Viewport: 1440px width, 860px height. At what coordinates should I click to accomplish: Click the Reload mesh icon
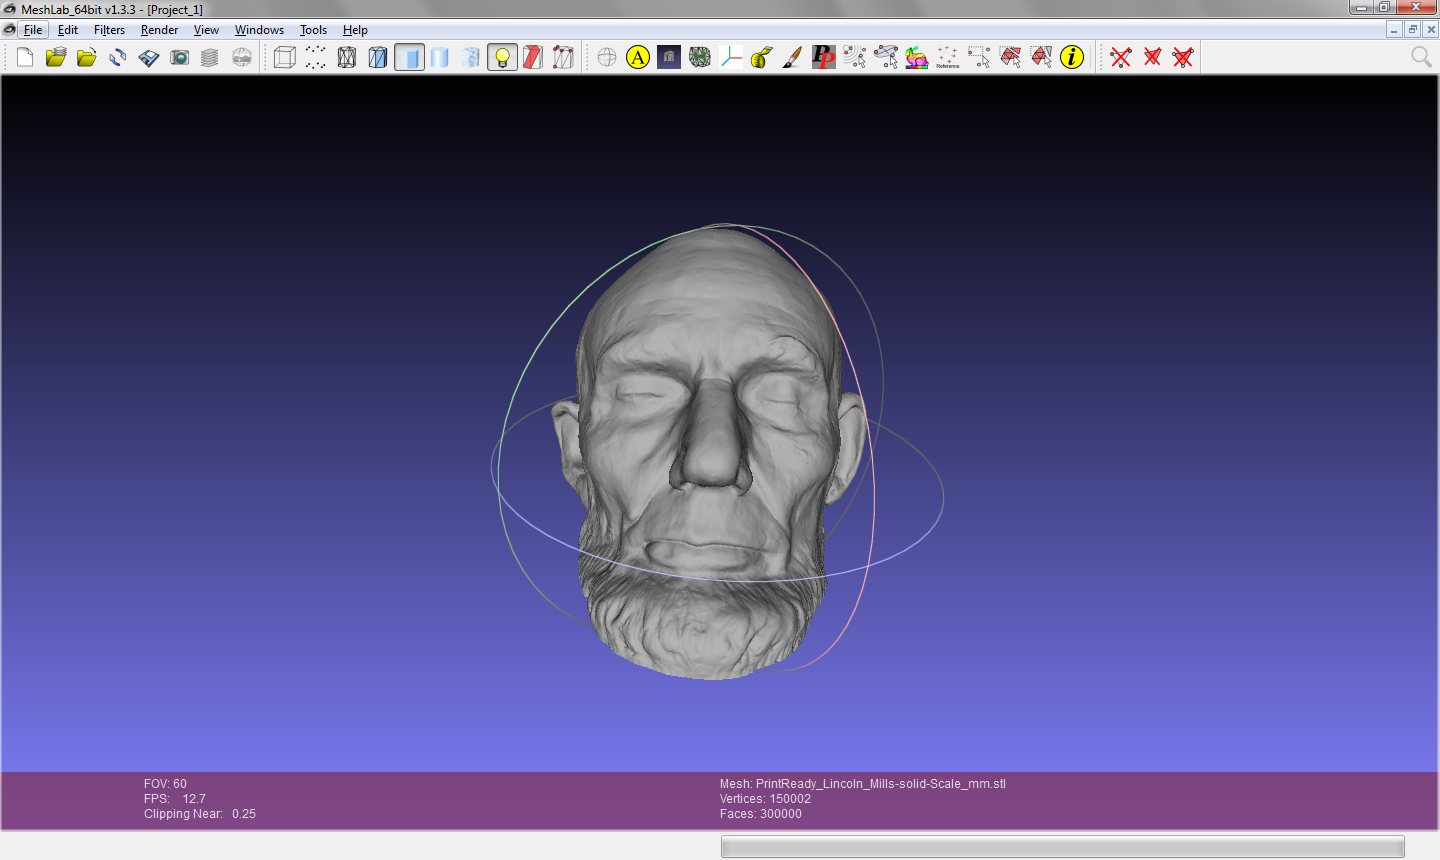pos(118,57)
